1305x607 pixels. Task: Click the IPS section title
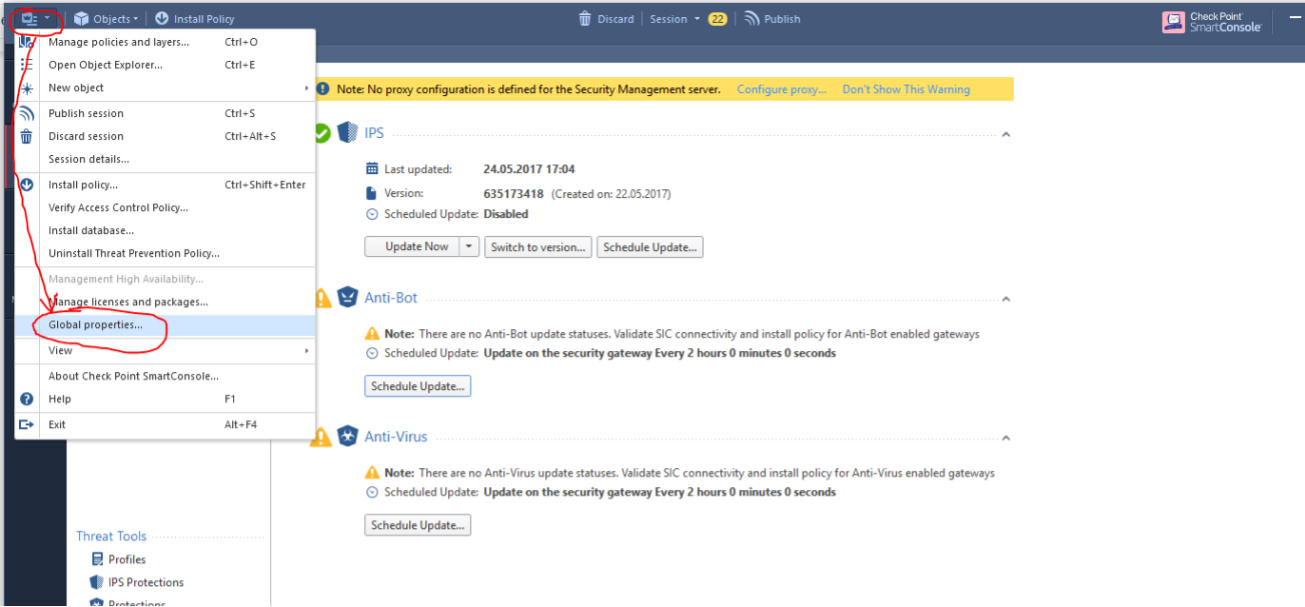(x=374, y=133)
